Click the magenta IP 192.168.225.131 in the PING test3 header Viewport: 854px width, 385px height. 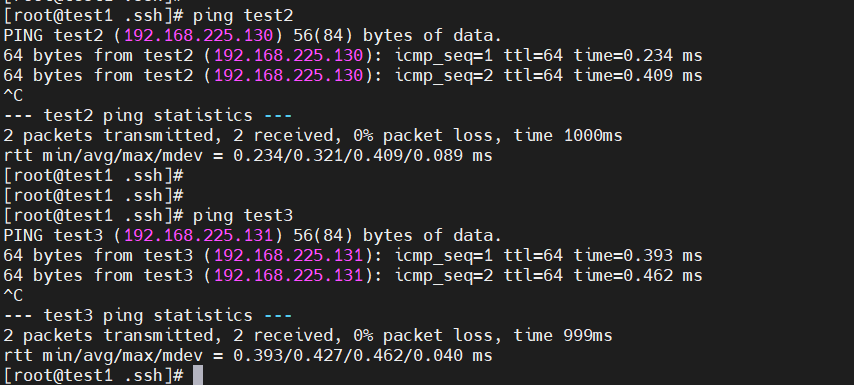pos(198,236)
